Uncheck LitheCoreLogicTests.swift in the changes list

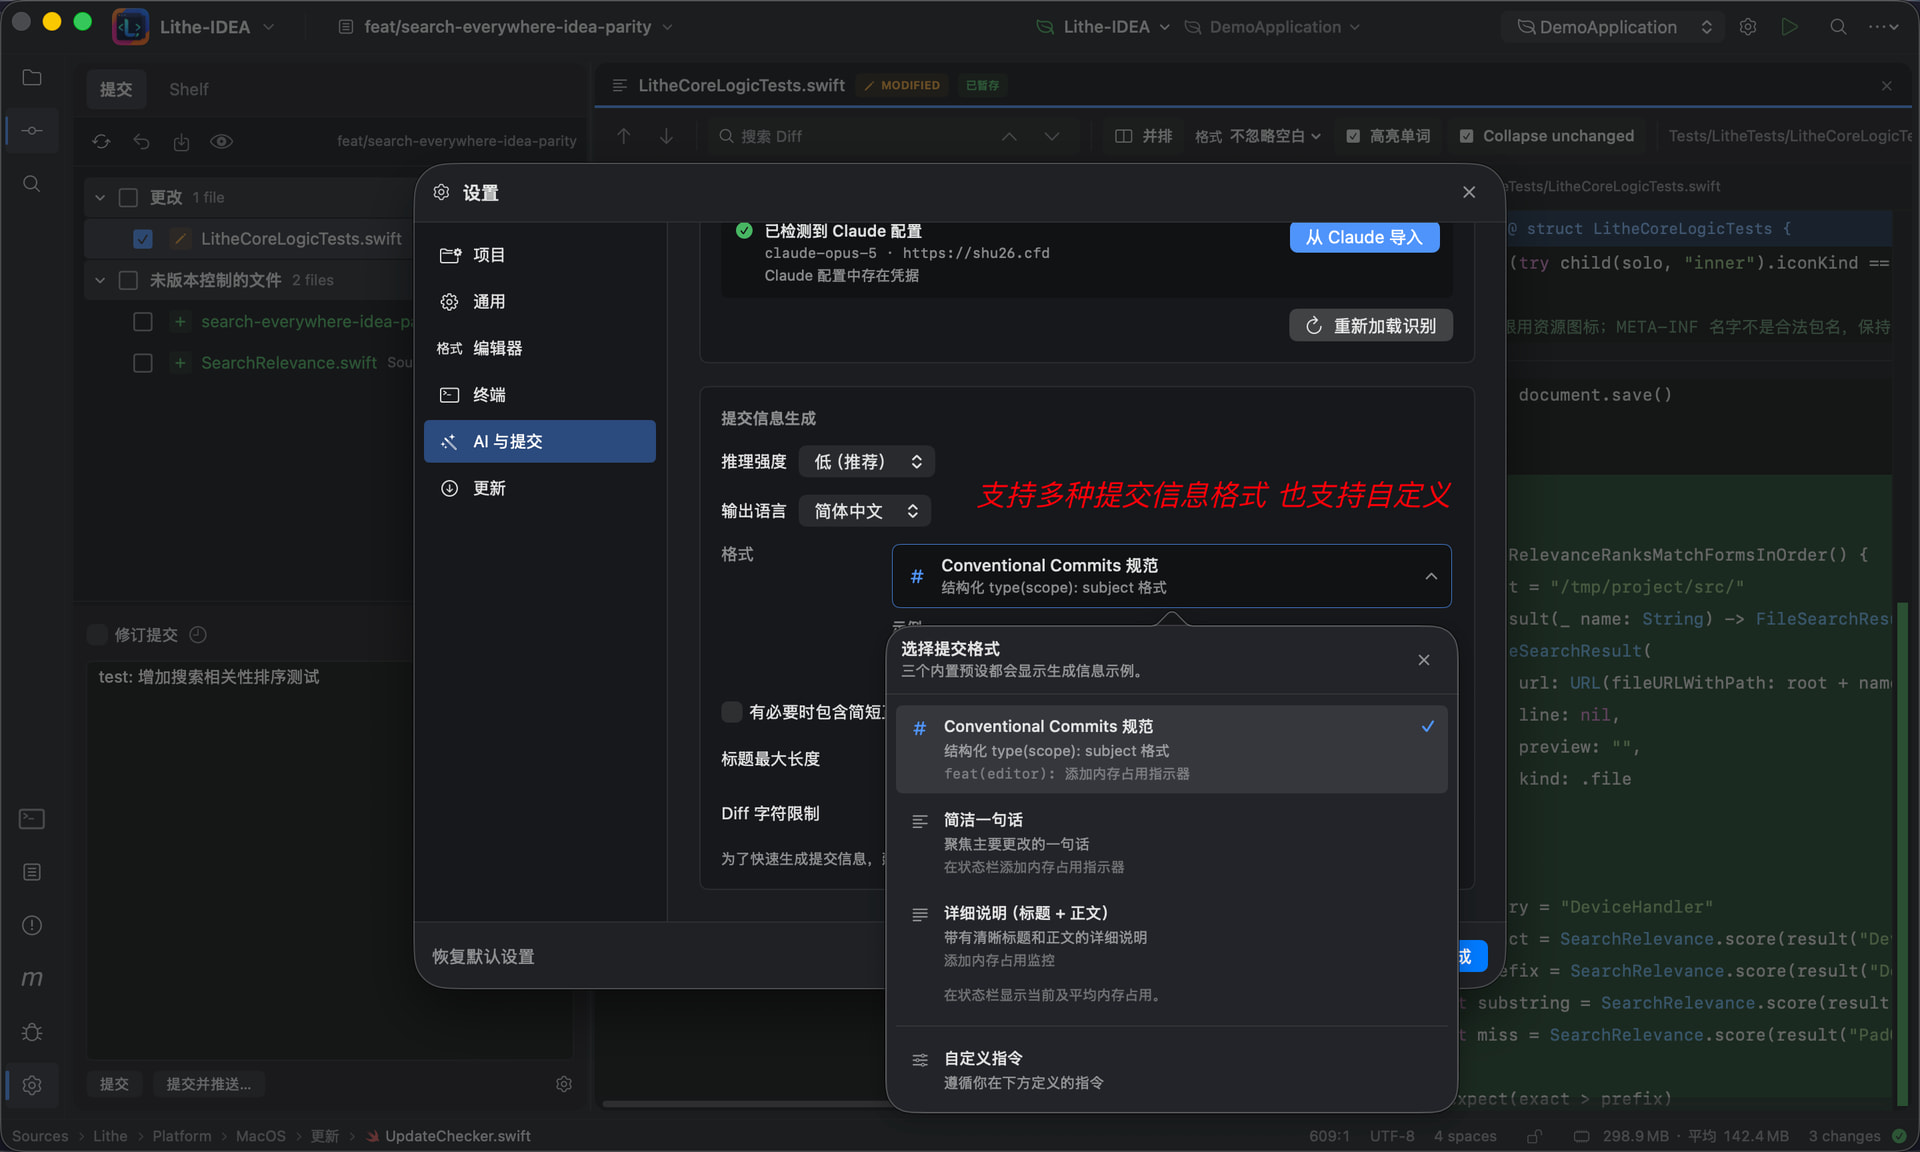tap(143, 238)
